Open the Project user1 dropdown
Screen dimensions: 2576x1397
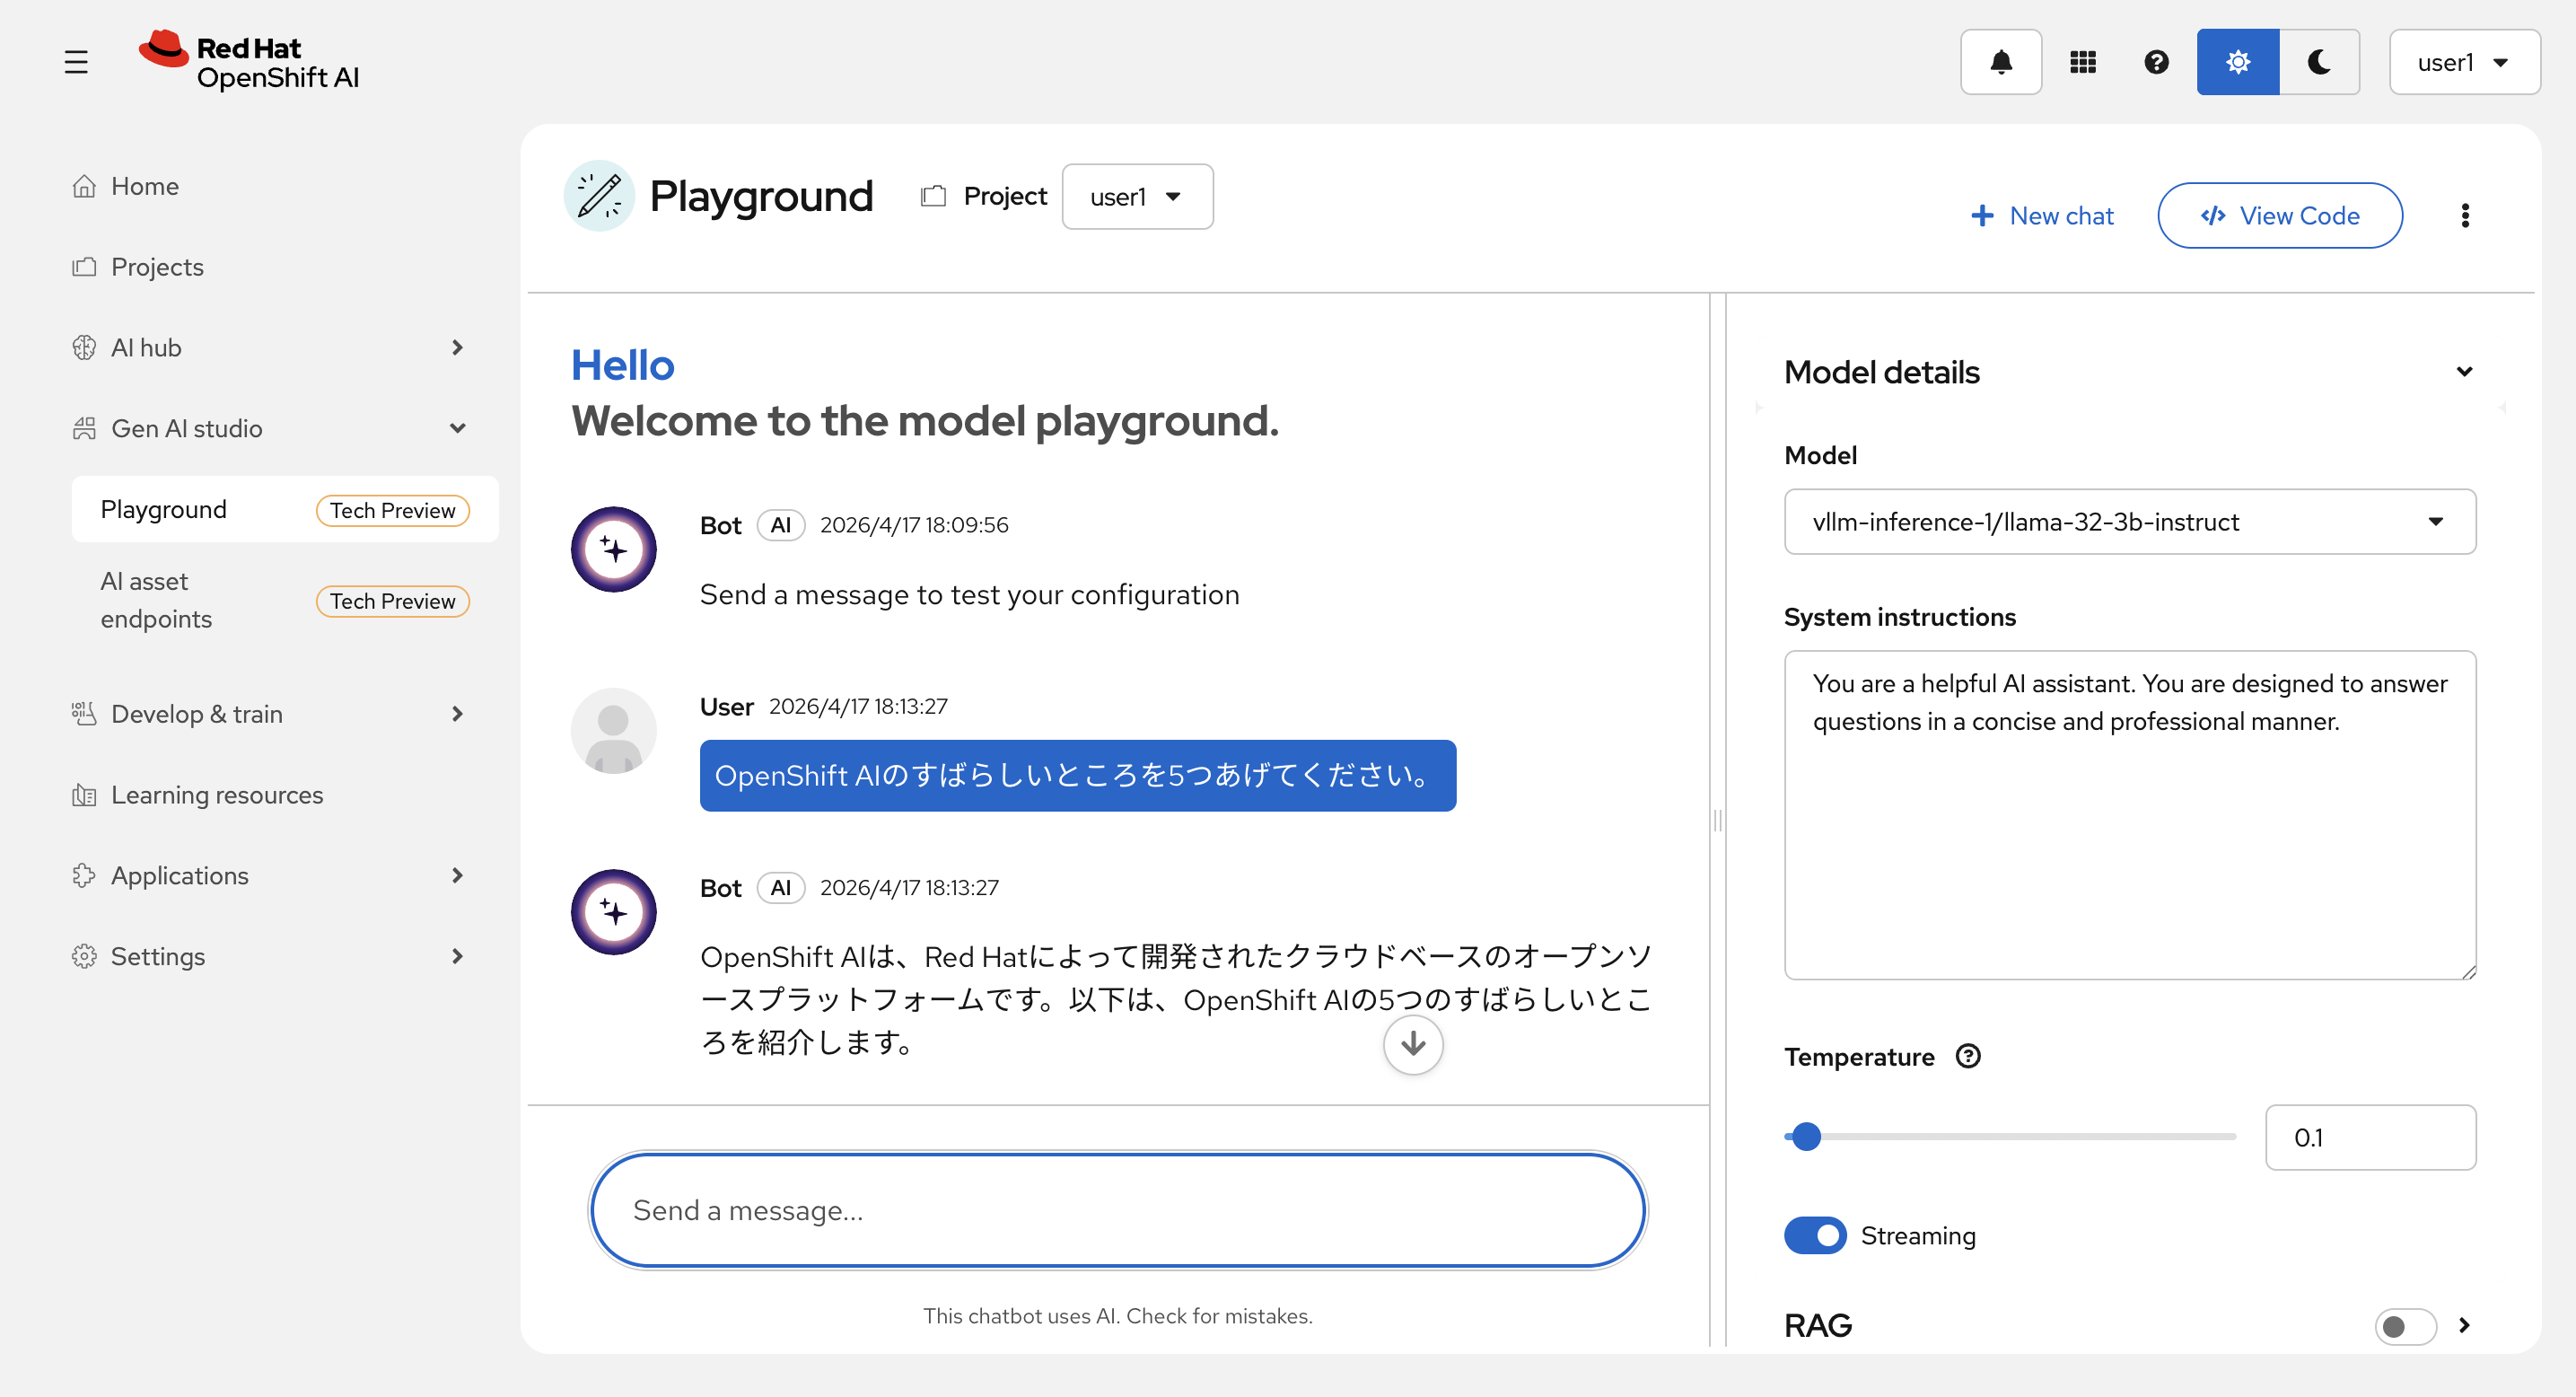coord(1137,197)
